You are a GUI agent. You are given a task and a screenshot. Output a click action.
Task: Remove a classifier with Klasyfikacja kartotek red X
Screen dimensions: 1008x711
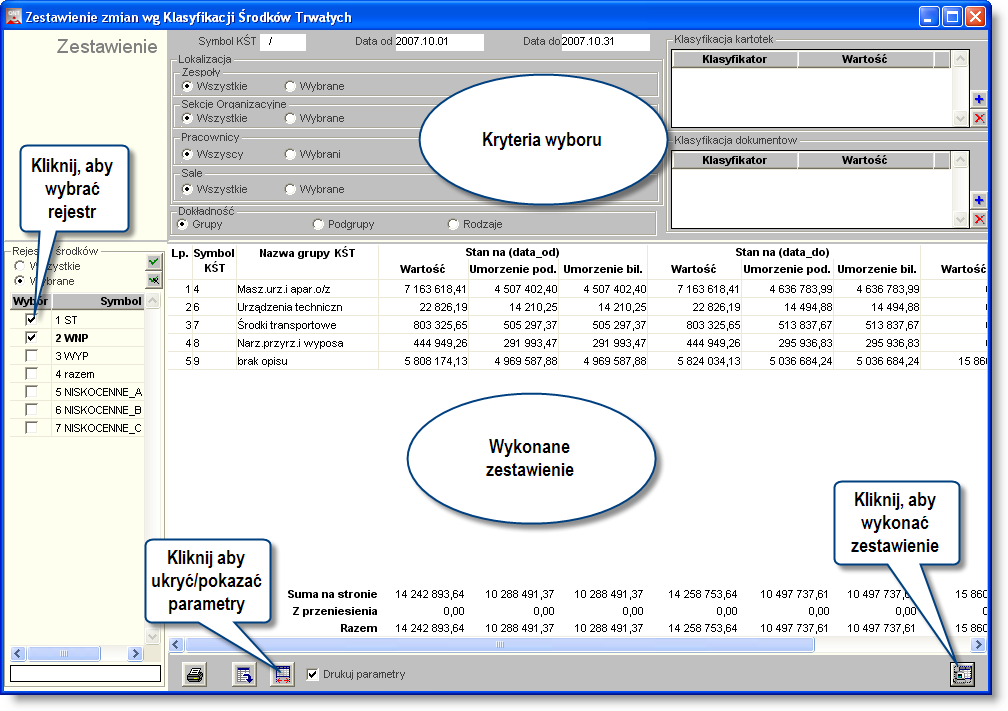(x=979, y=118)
